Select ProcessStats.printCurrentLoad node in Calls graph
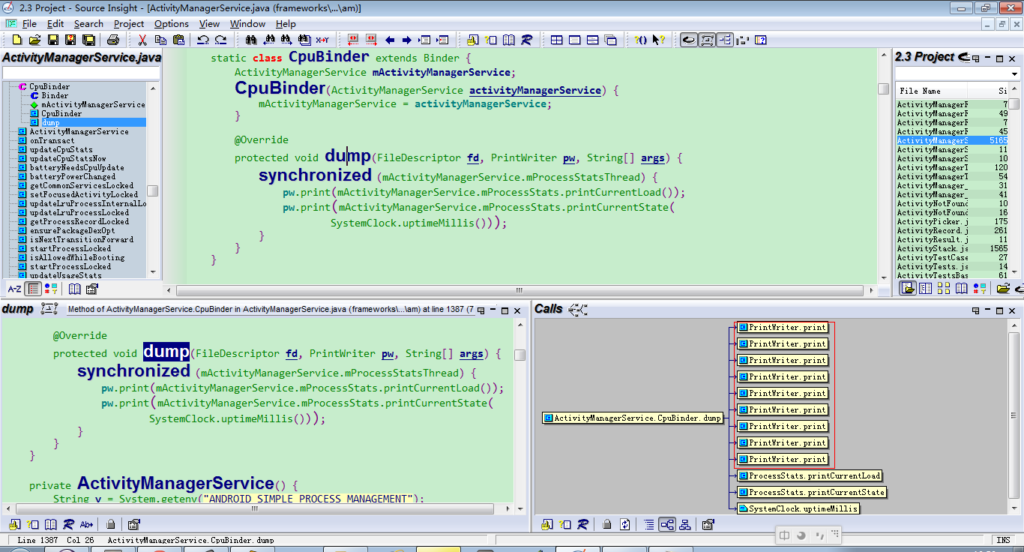 pos(809,476)
